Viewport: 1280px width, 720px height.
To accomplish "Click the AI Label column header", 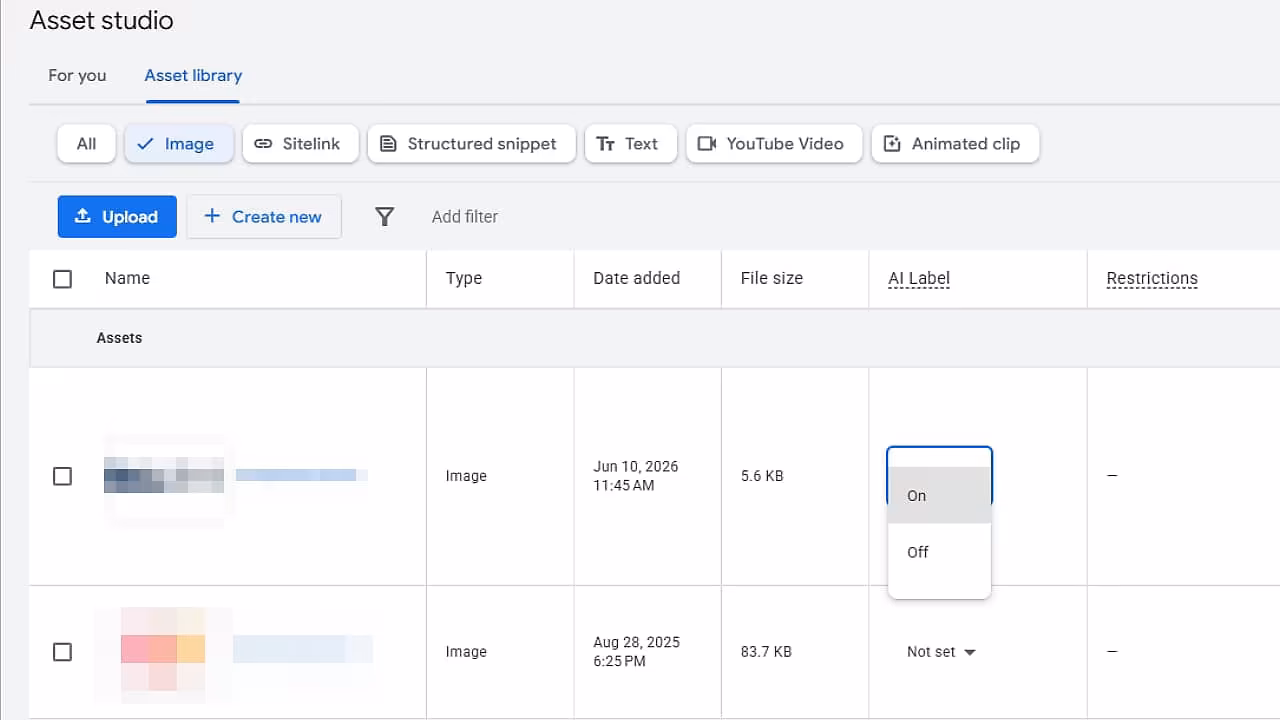I will [919, 278].
